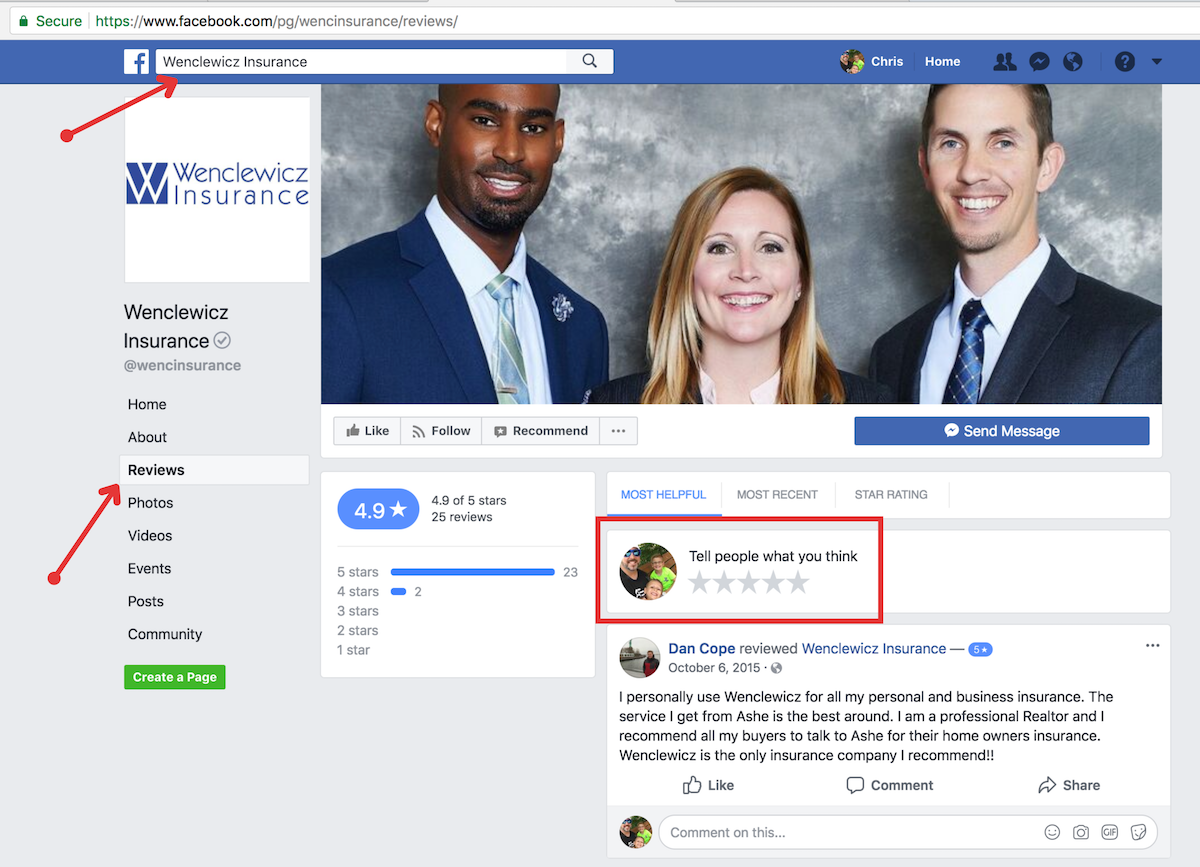Like Dan Cope's review
This screenshot has height=867, width=1200.
708,785
